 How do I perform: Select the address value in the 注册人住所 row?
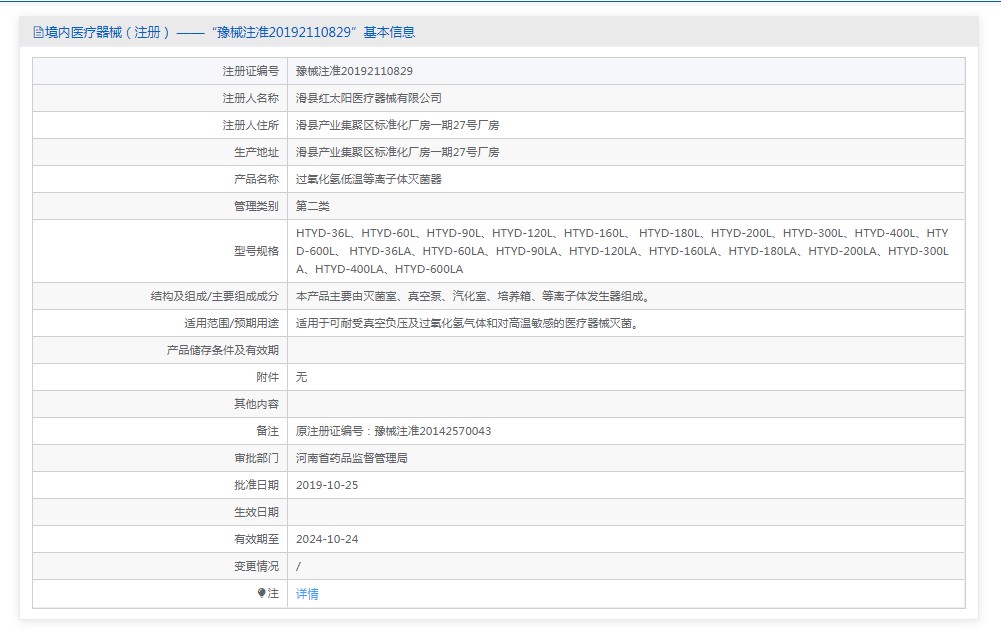coord(397,125)
